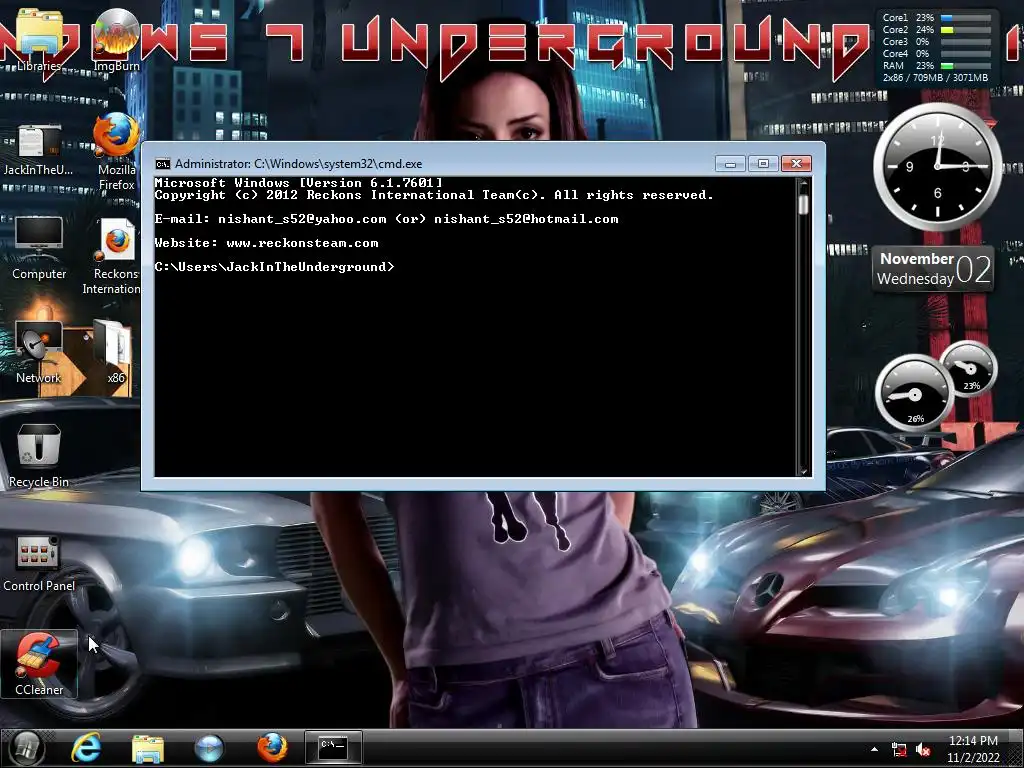Click the Windows Start orb

[26, 748]
